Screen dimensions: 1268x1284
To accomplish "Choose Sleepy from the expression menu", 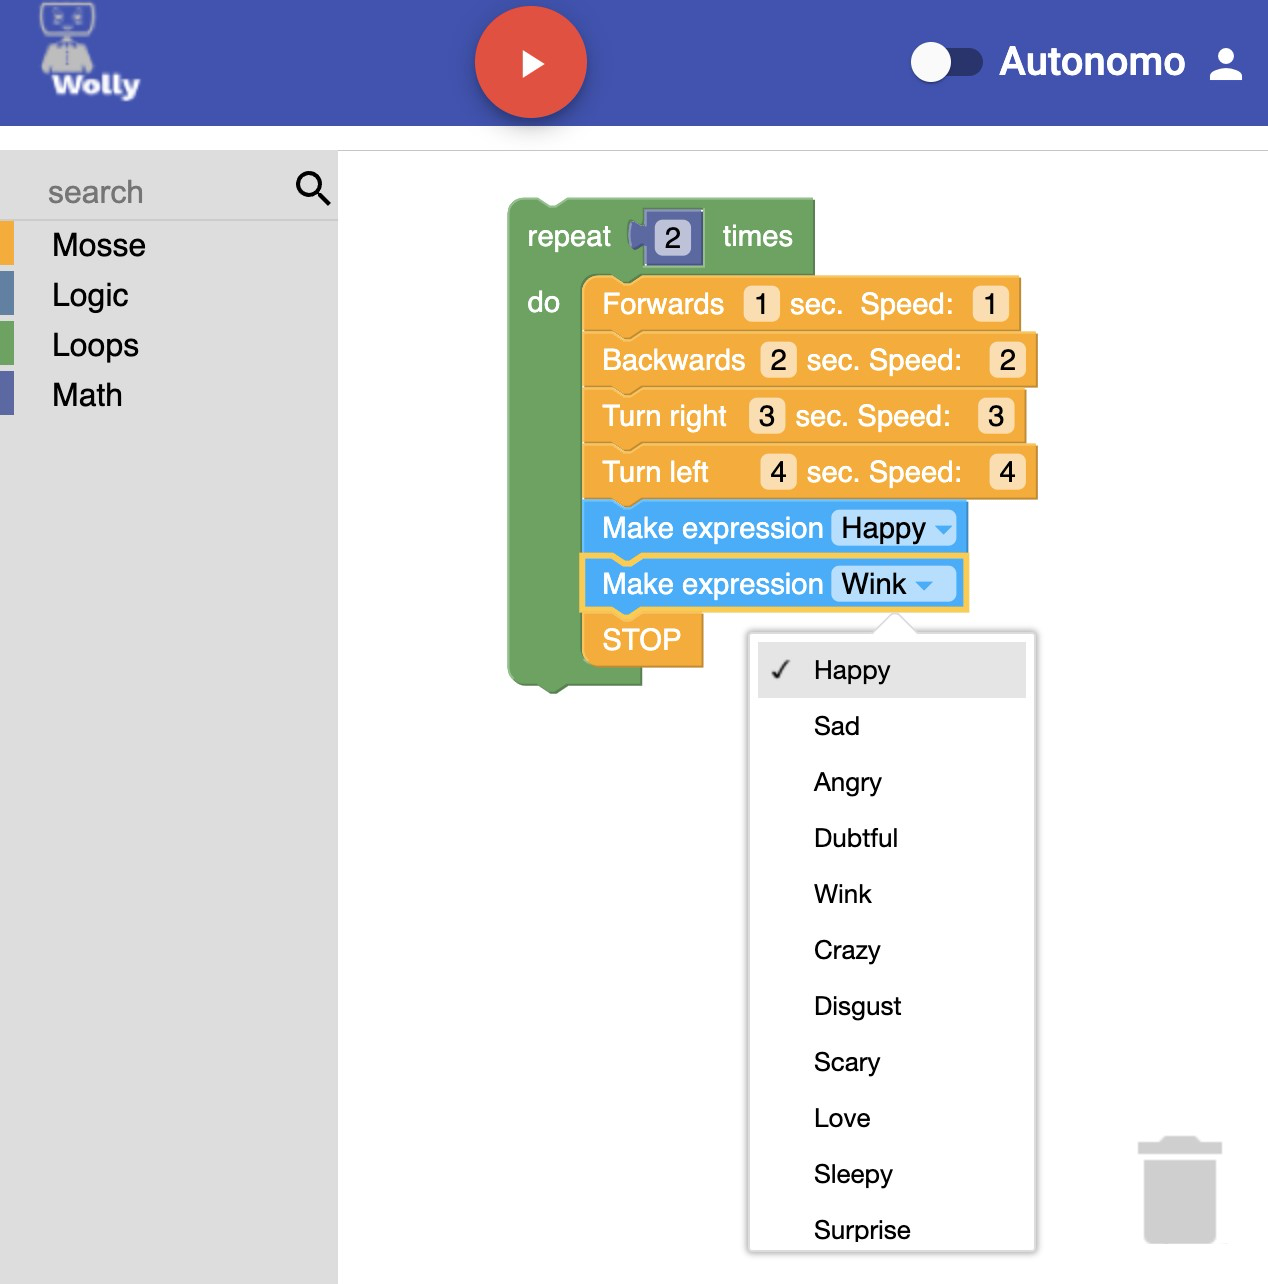I will point(892,1174).
